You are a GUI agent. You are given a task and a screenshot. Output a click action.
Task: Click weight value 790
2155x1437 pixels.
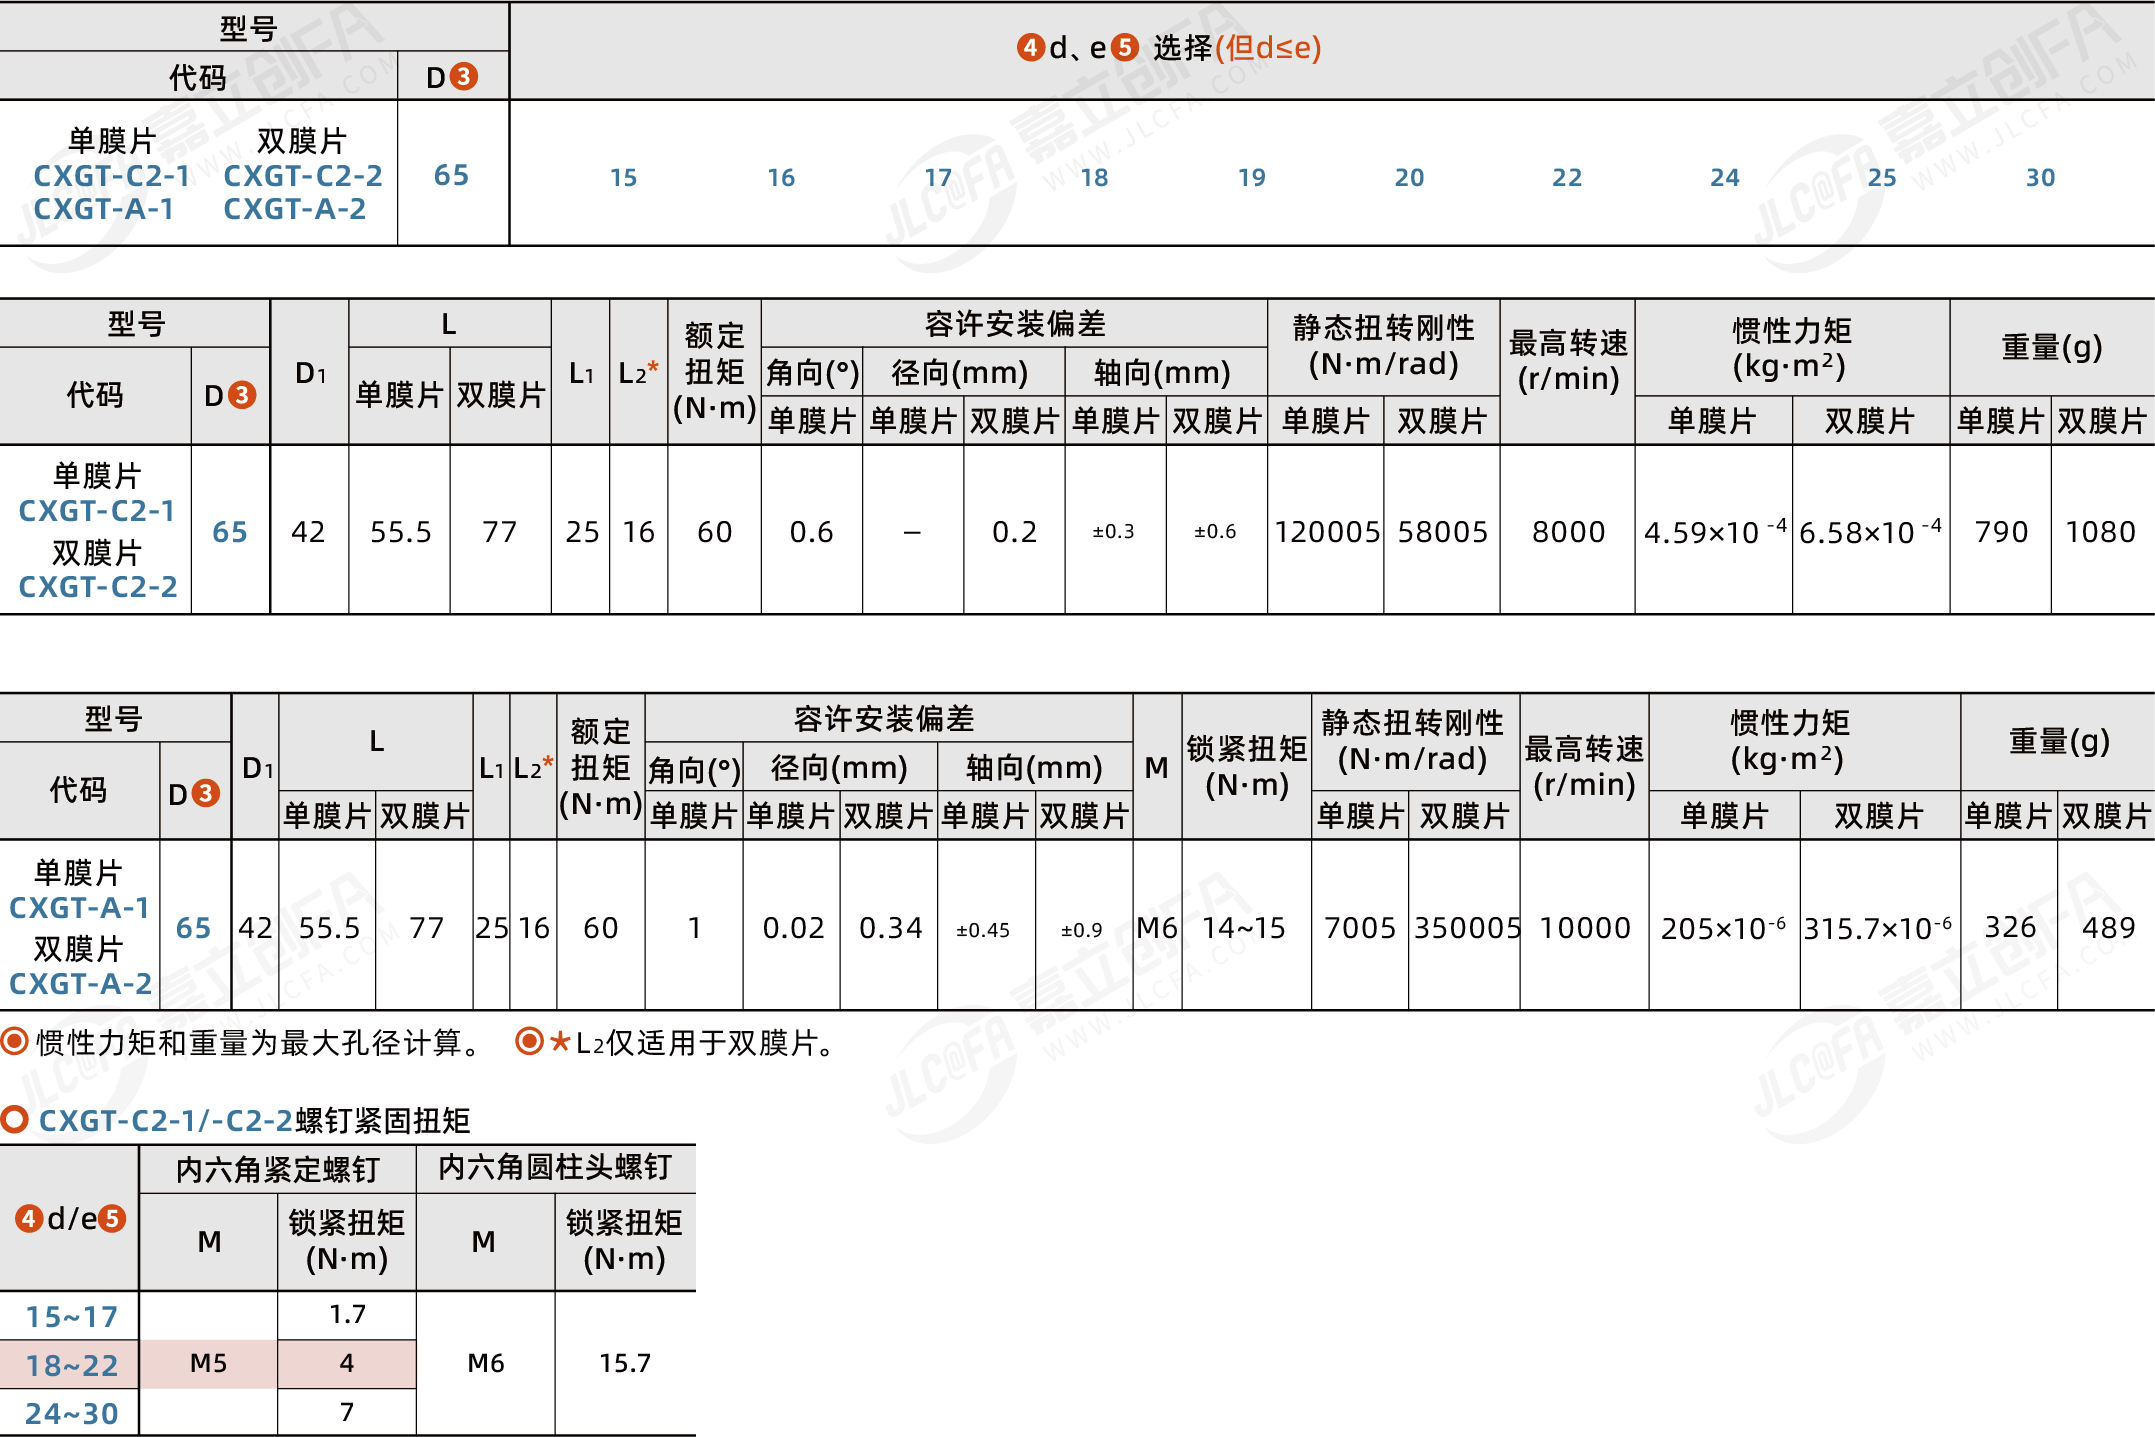point(2001,532)
